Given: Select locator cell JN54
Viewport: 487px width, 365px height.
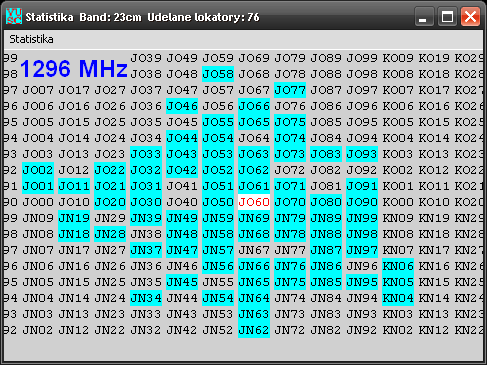Looking at the screenshot, I should point(218,298).
